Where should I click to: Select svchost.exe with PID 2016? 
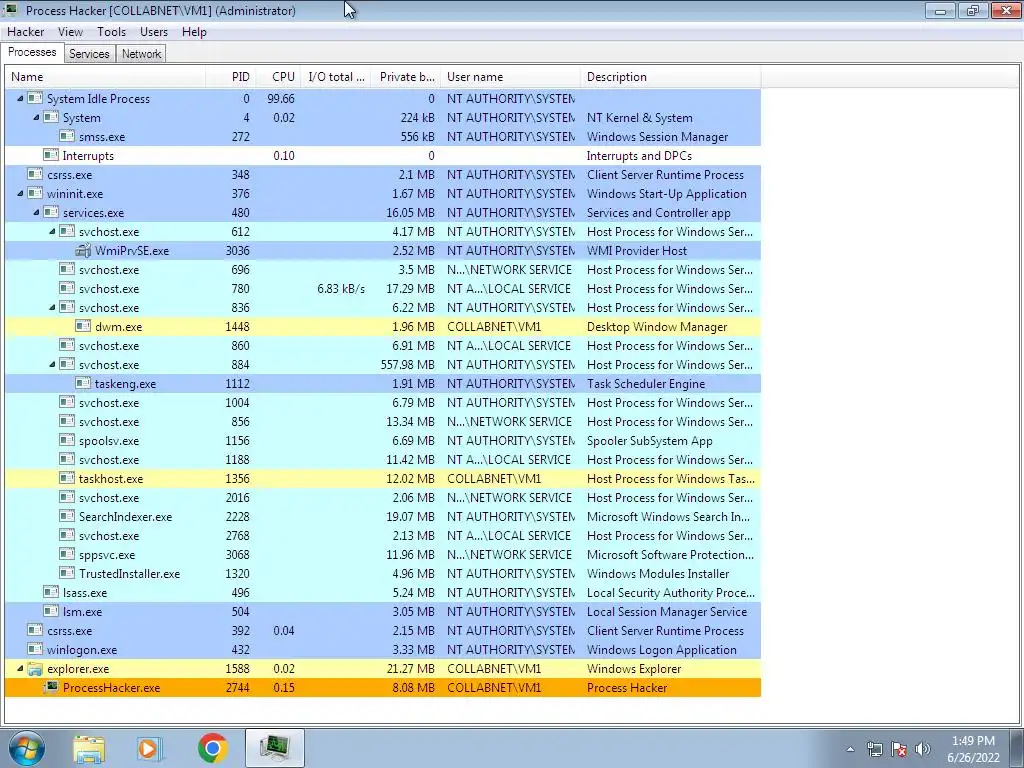[x=383, y=498]
